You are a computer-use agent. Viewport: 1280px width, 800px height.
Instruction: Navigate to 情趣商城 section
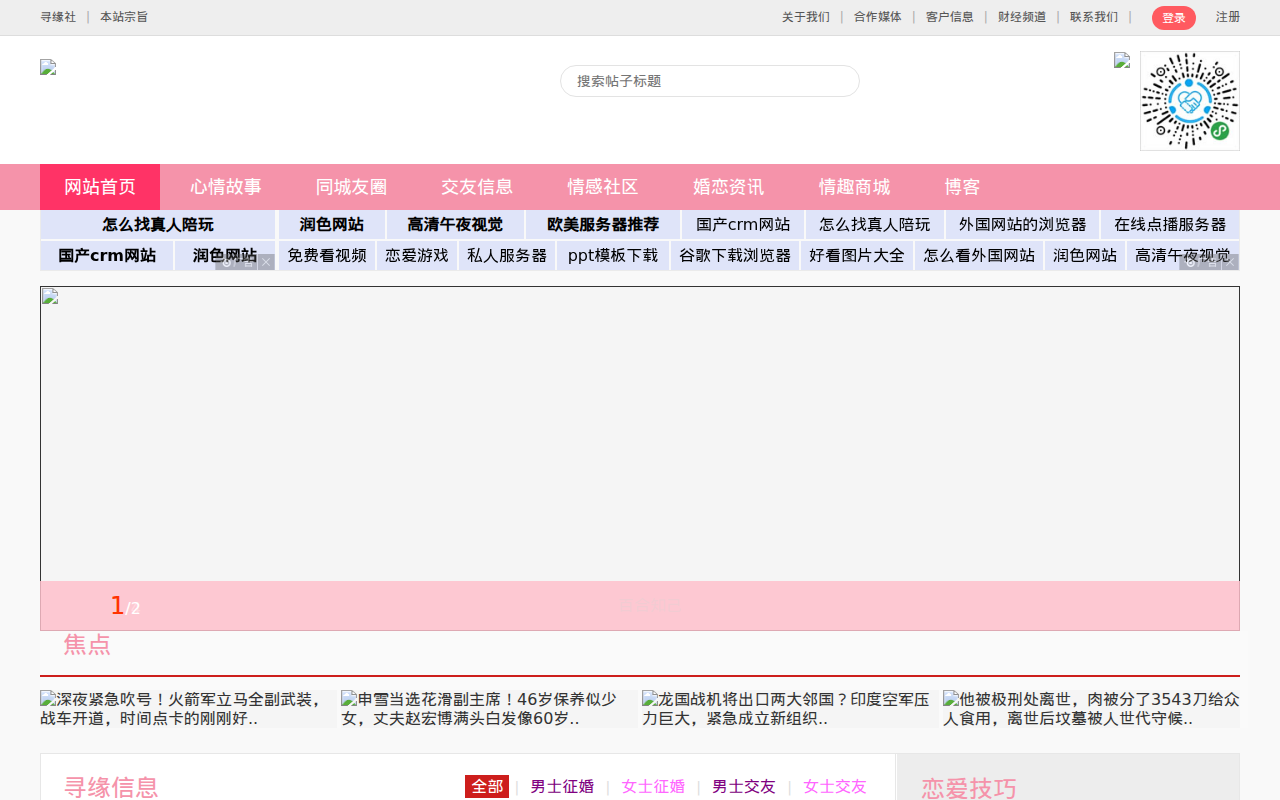(854, 187)
